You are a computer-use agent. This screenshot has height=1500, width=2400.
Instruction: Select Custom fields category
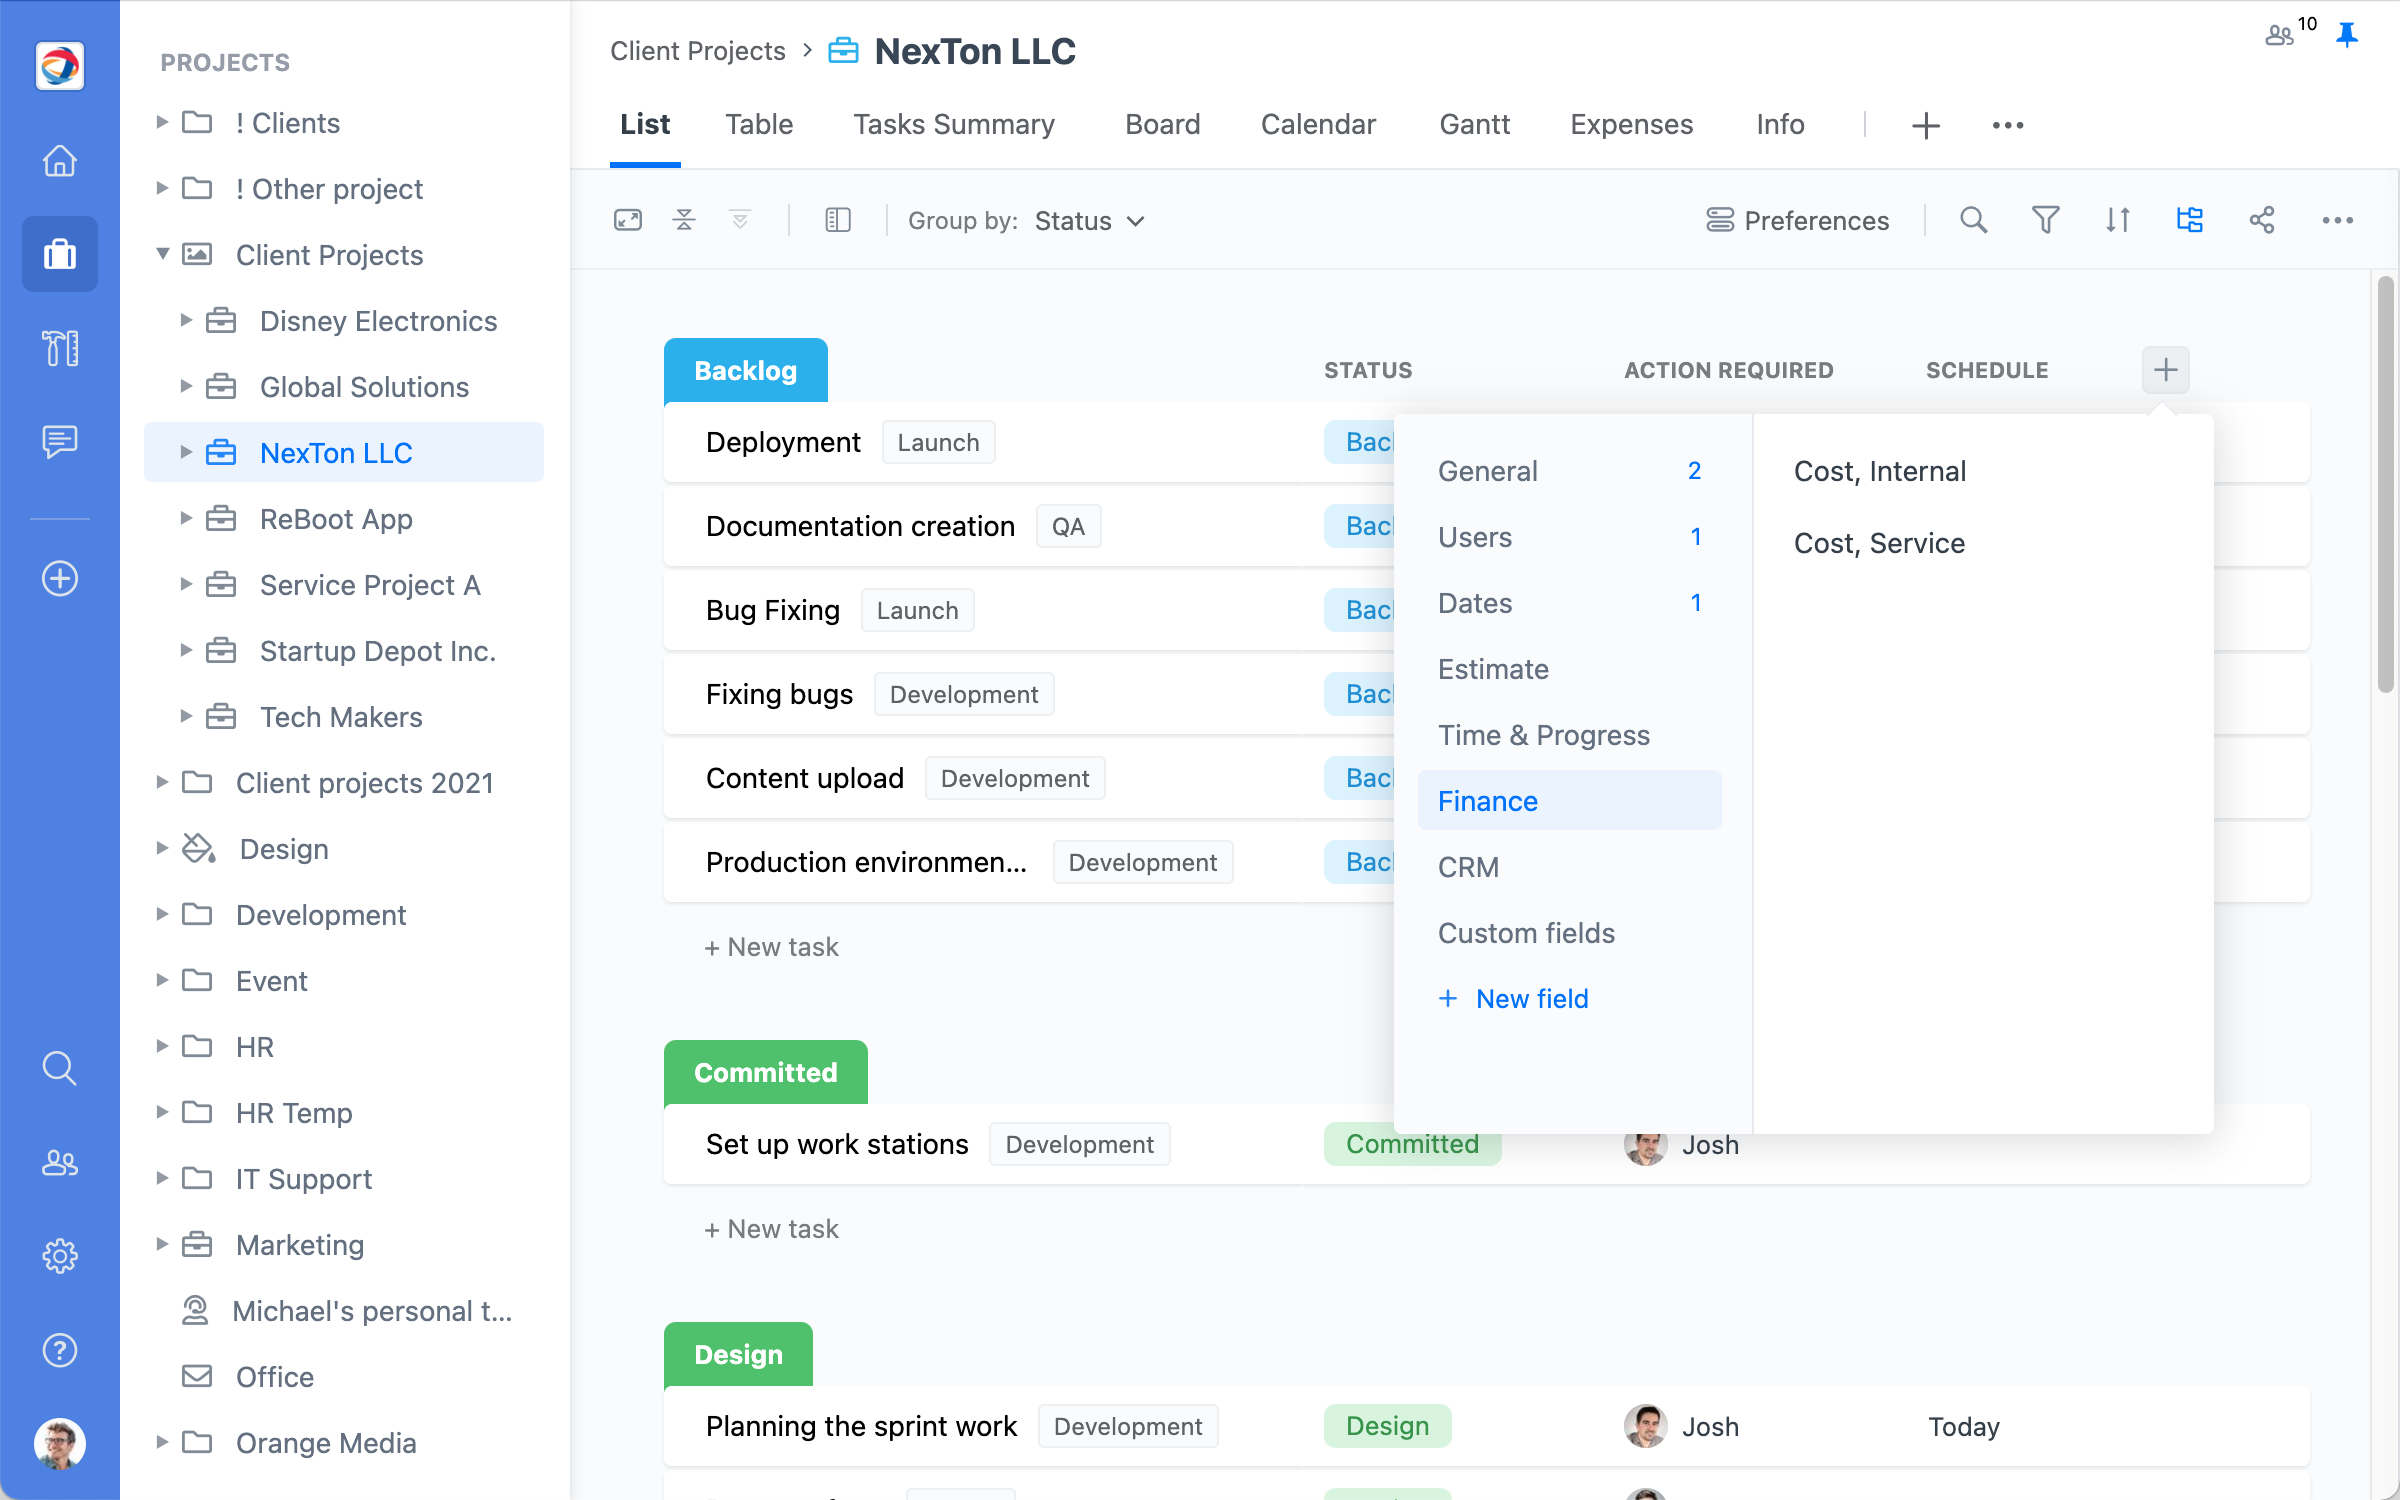[x=1569, y=933]
